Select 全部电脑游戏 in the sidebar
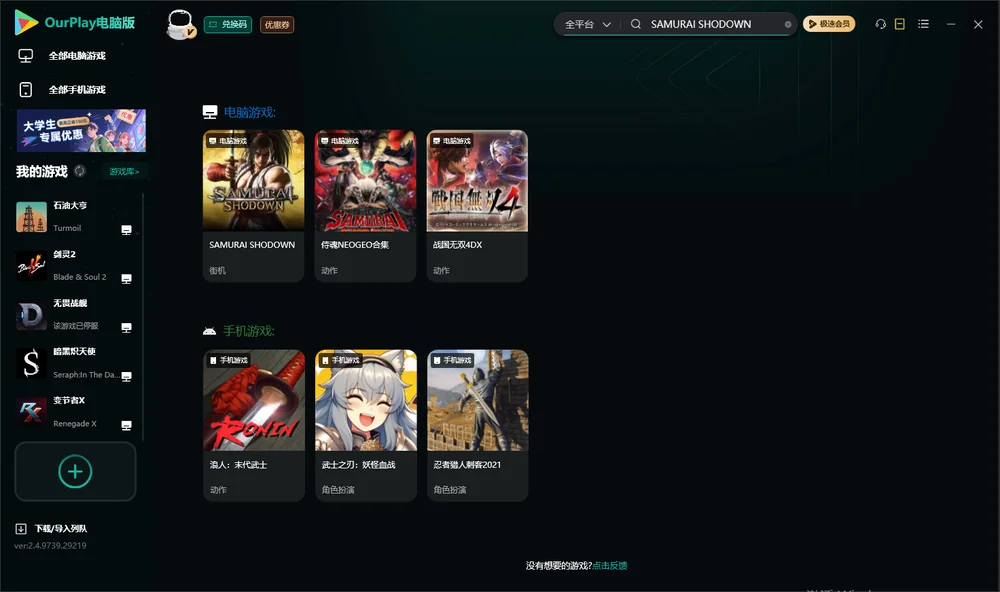The image size is (1000, 592). pyautogui.click(x=77, y=56)
